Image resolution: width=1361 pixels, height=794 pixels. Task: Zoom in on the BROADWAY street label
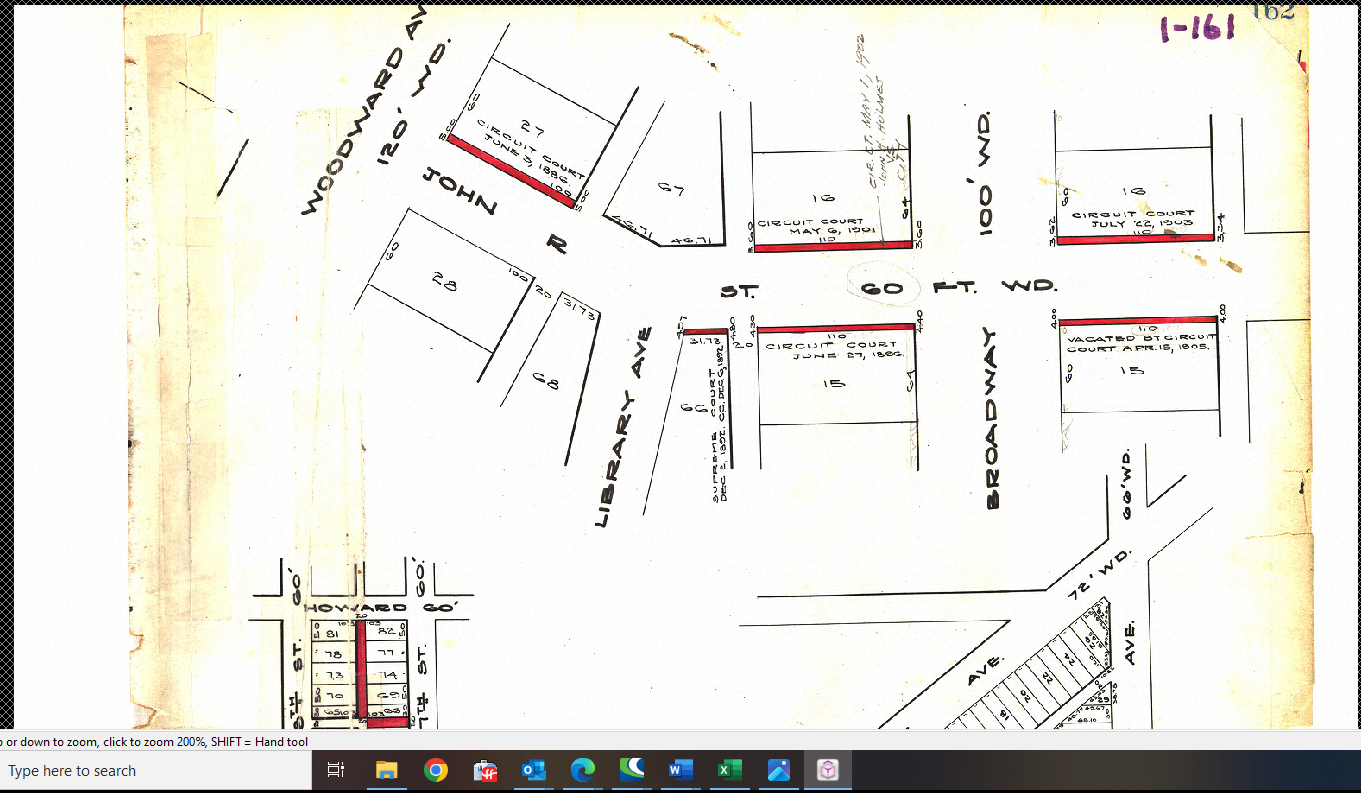[993, 418]
